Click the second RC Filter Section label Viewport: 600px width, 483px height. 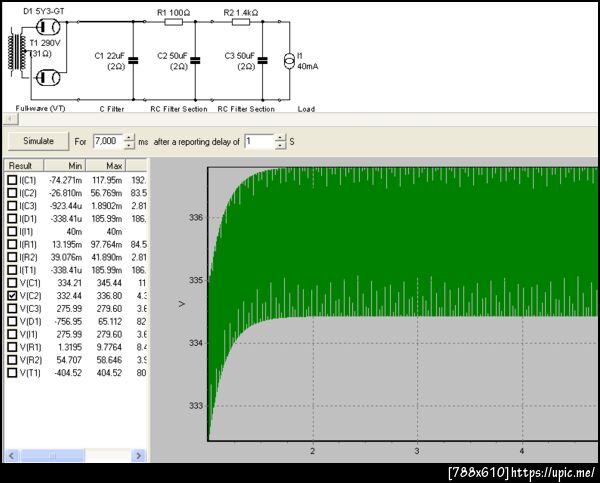[246, 109]
